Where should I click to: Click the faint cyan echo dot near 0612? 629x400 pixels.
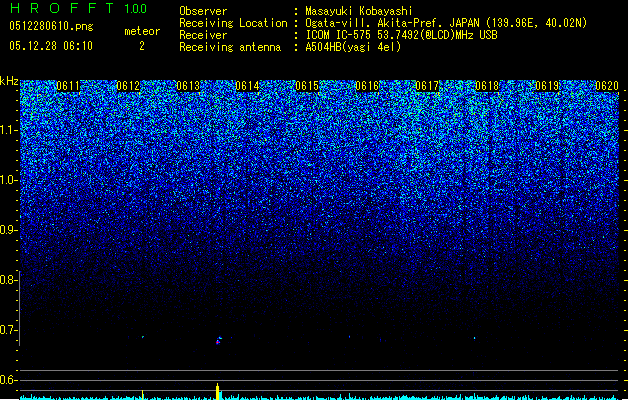143,337
